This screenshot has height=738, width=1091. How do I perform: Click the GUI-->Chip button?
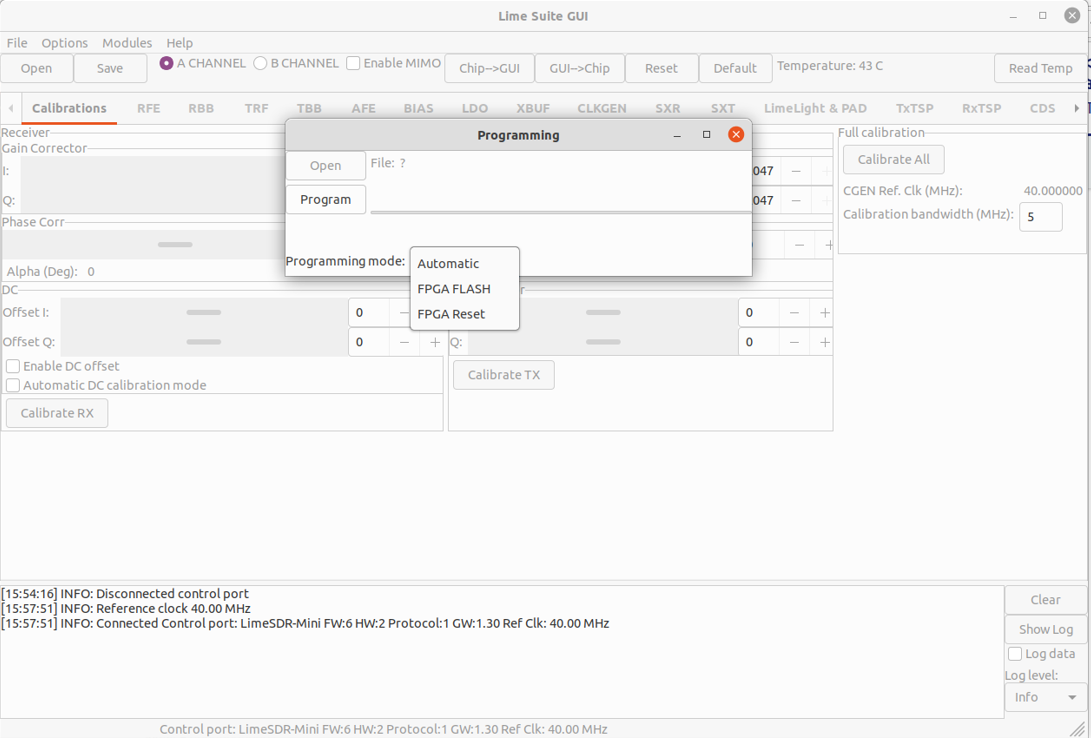click(x=580, y=68)
